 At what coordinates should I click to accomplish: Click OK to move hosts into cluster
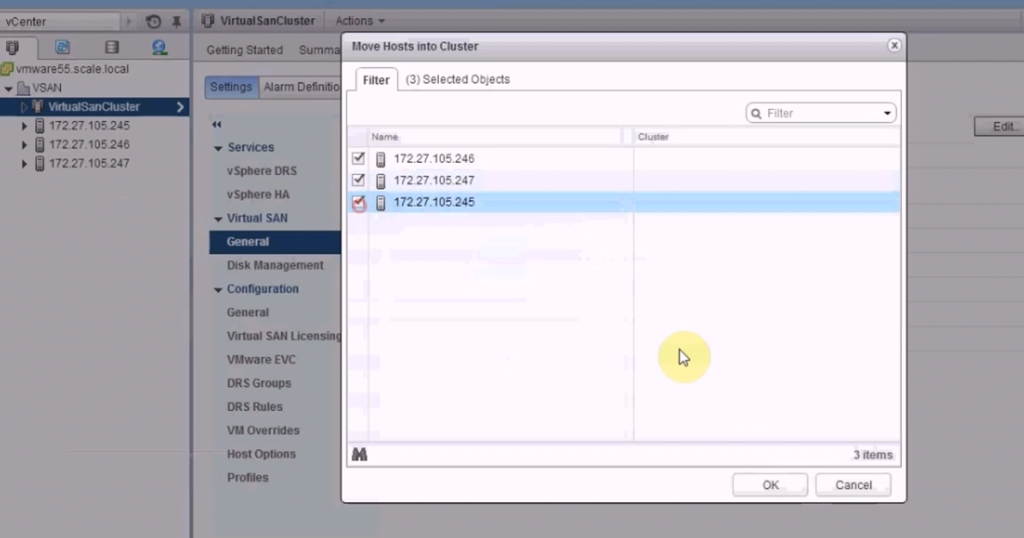pyautogui.click(x=770, y=485)
